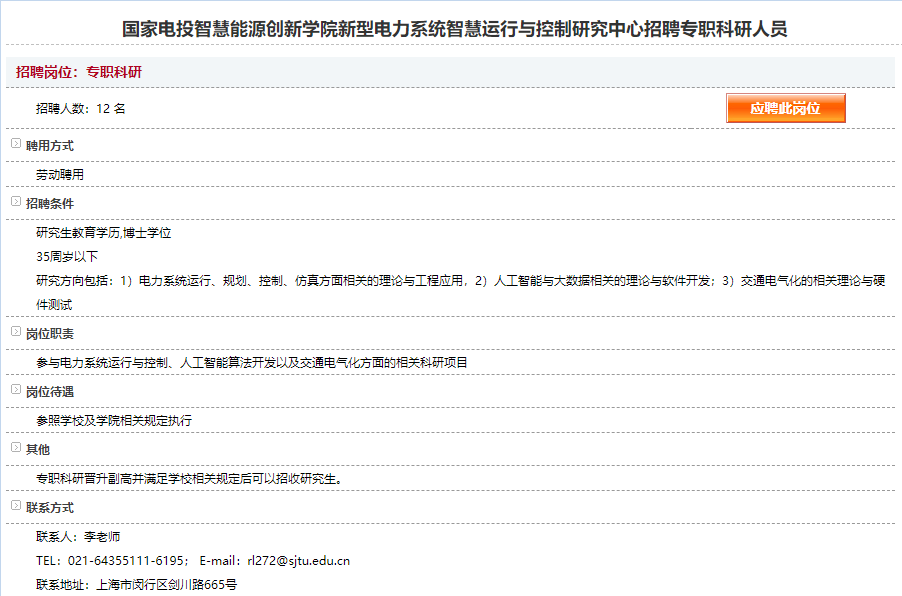The image size is (902, 596).
Task: Select the wrapped text 件测试
Action: pos(54,305)
